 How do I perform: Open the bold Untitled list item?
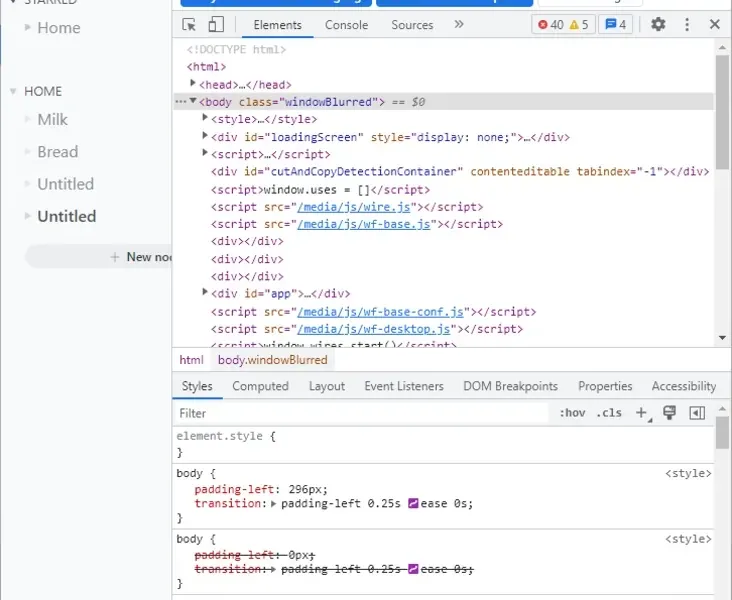(x=67, y=216)
